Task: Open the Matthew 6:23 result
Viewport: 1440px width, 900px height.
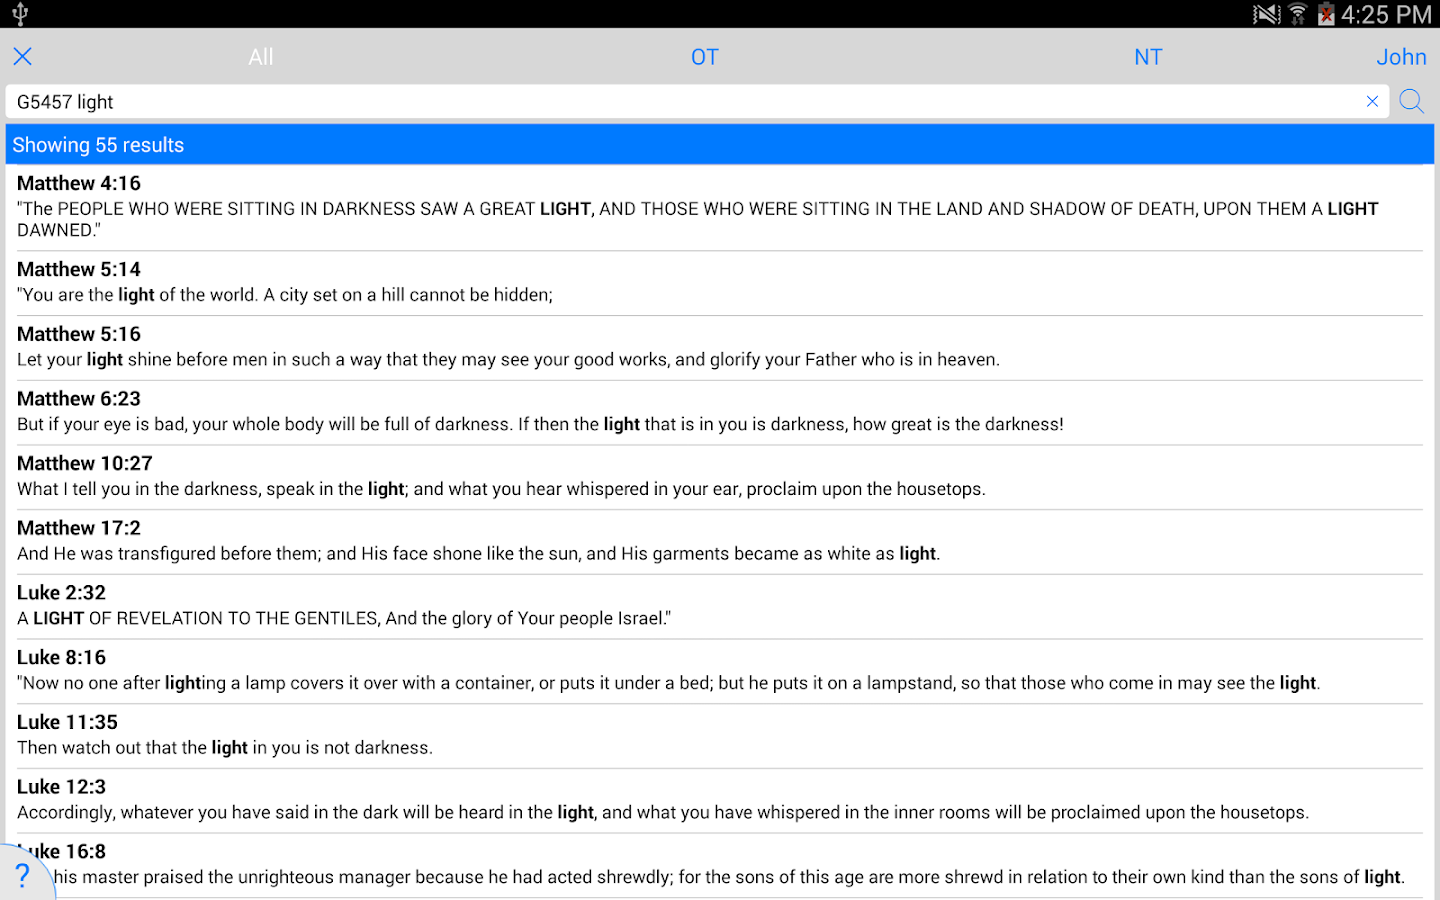Action: click(720, 412)
